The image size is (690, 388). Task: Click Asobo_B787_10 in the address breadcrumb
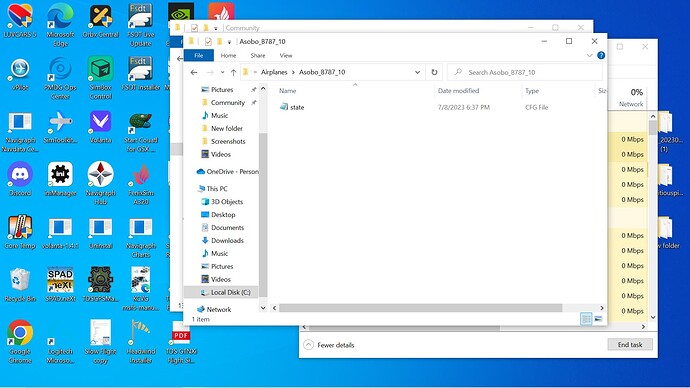tap(322, 72)
